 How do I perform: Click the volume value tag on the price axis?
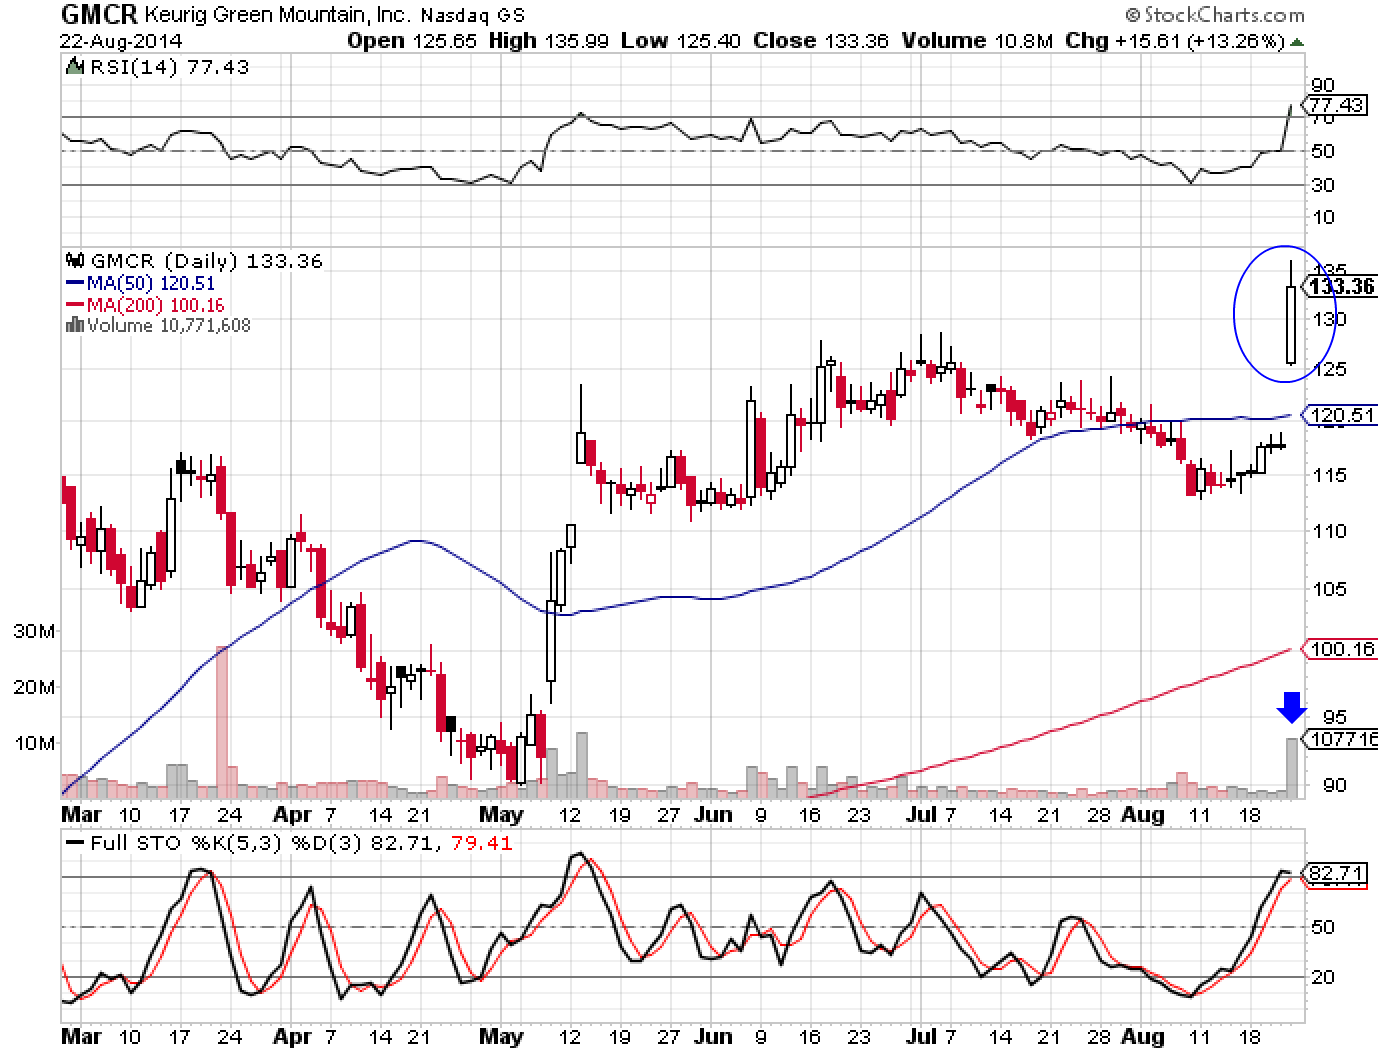pyautogui.click(x=1339, y=739)
